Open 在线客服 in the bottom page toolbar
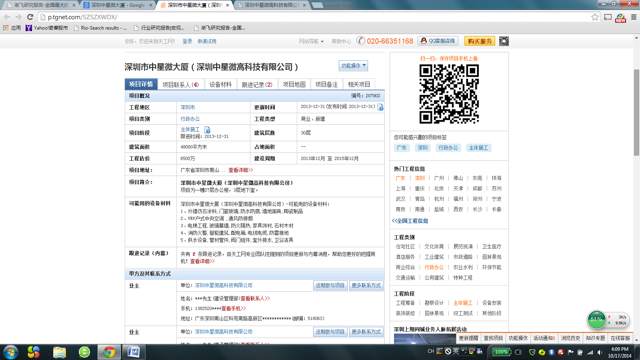Screen dimensions: 640x360 point(620,338)
